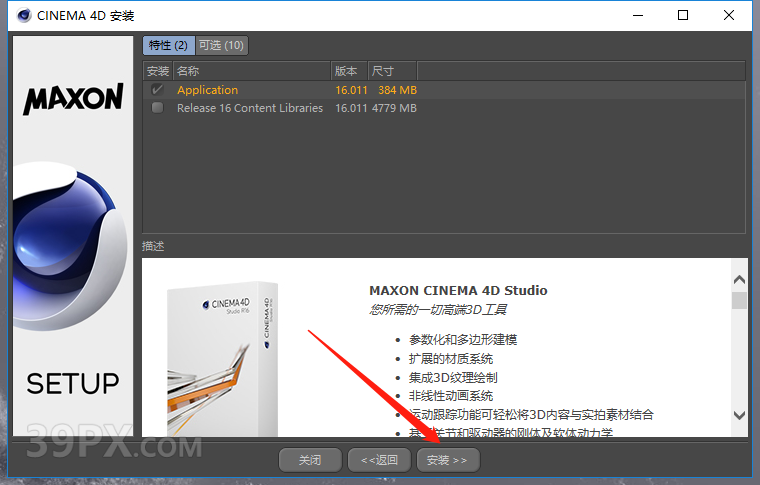Switch to the 特性 (2) tab
The image size is (760, 485).
169,46
